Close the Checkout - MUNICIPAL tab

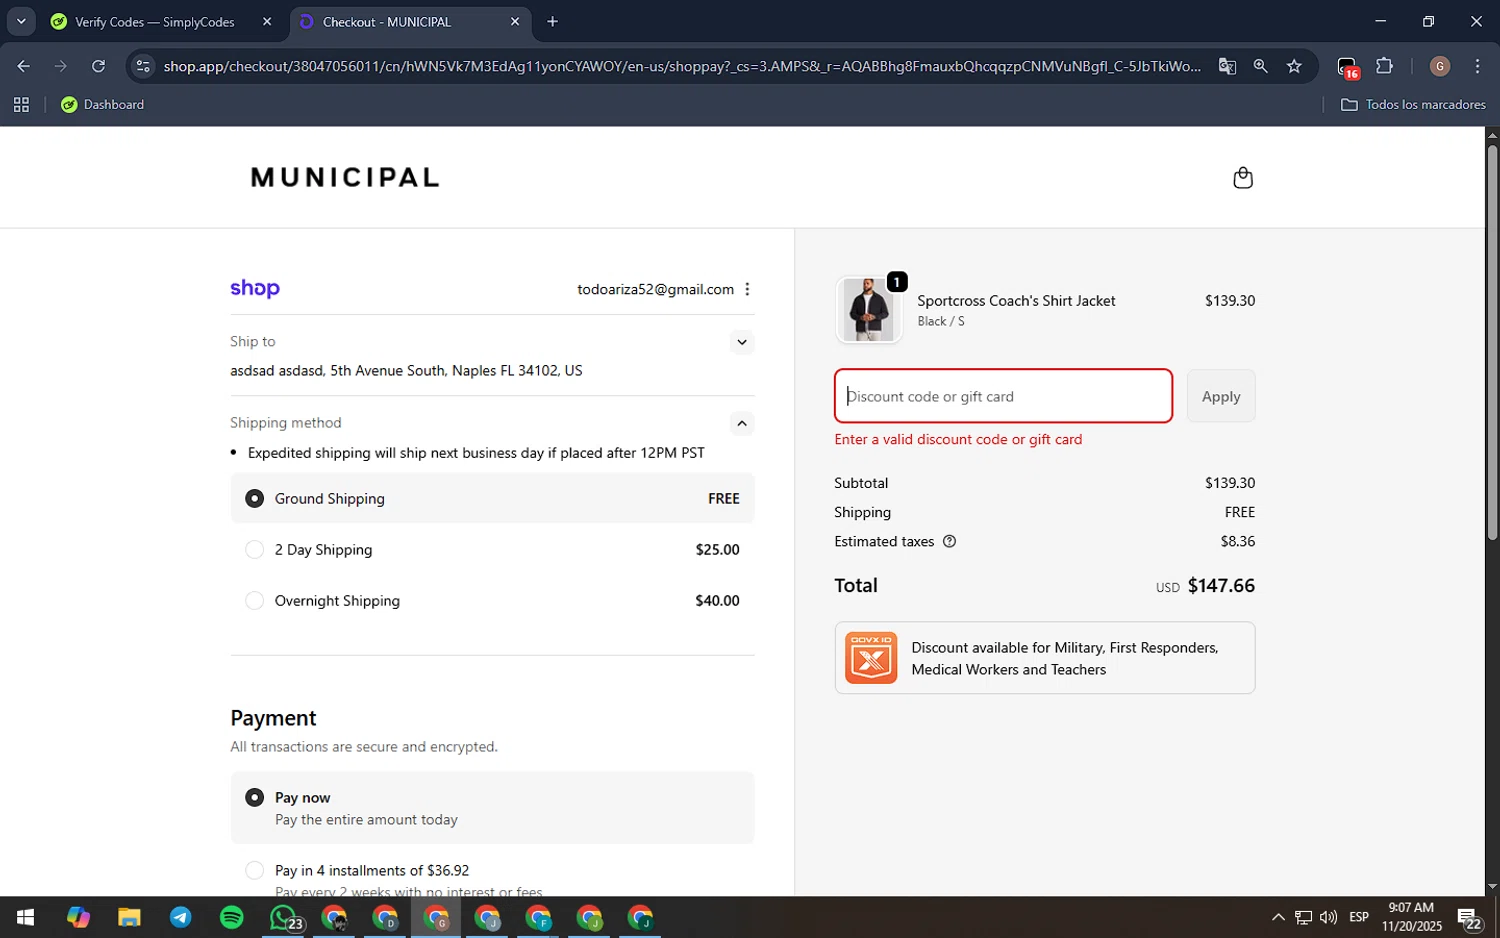click(515, 21)
